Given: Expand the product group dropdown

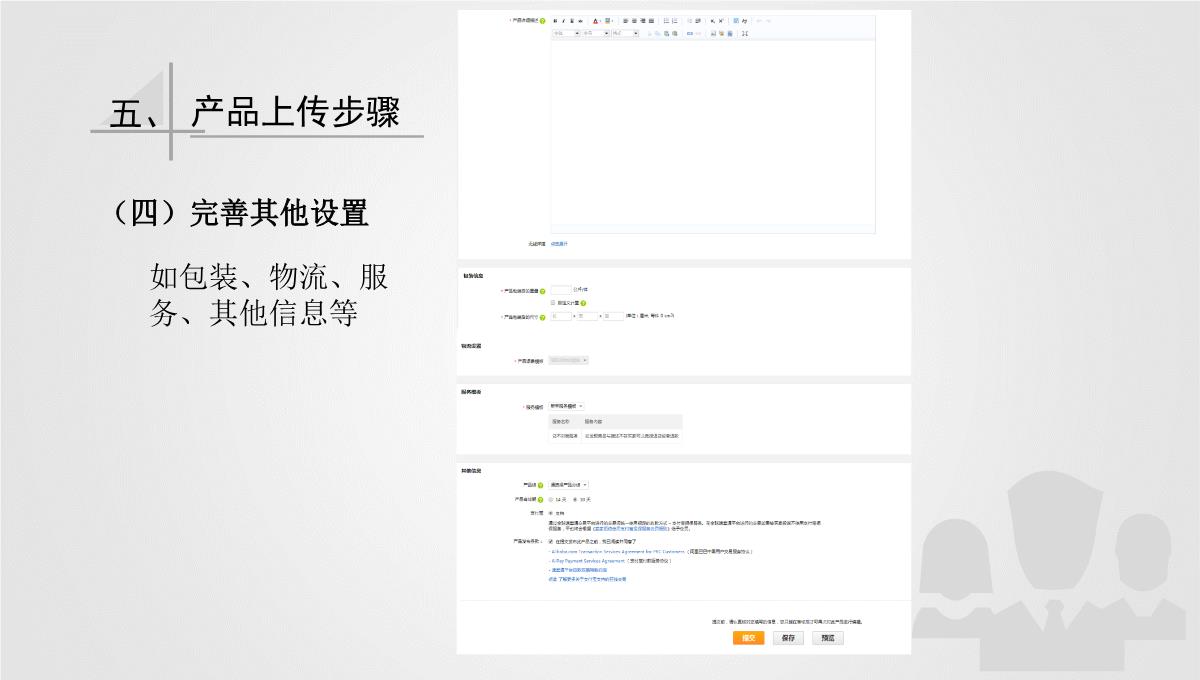Looking at the screenshot, I should click(x=569, y=484).
